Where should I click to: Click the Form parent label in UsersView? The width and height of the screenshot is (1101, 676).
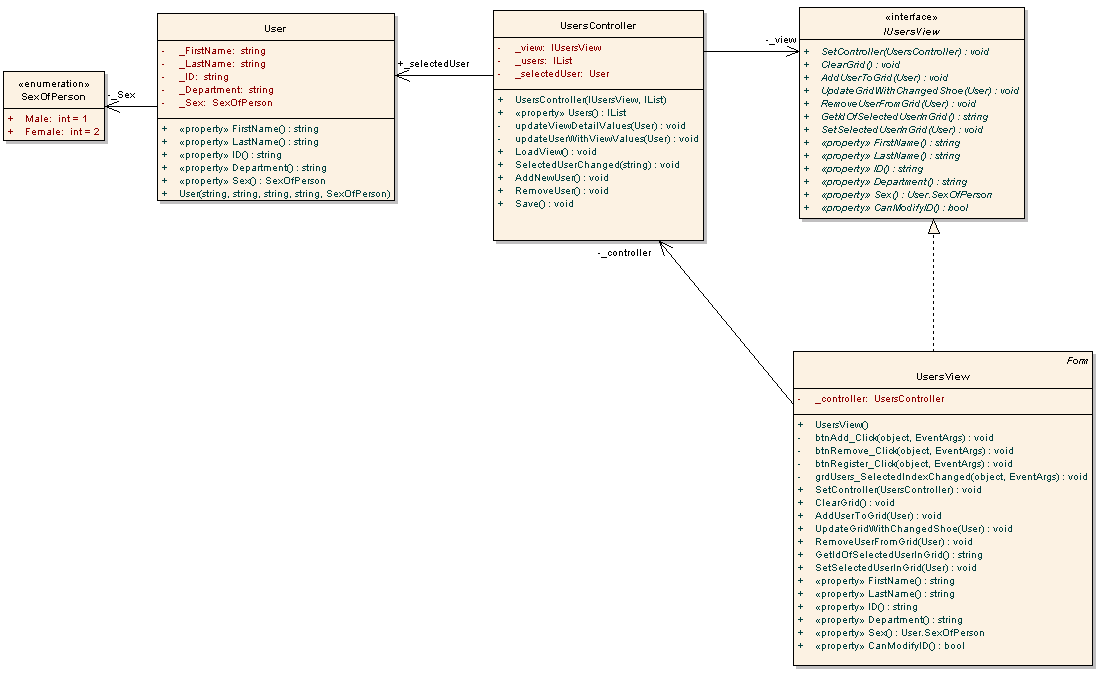pyautogui.click(x=1077, y=360)
